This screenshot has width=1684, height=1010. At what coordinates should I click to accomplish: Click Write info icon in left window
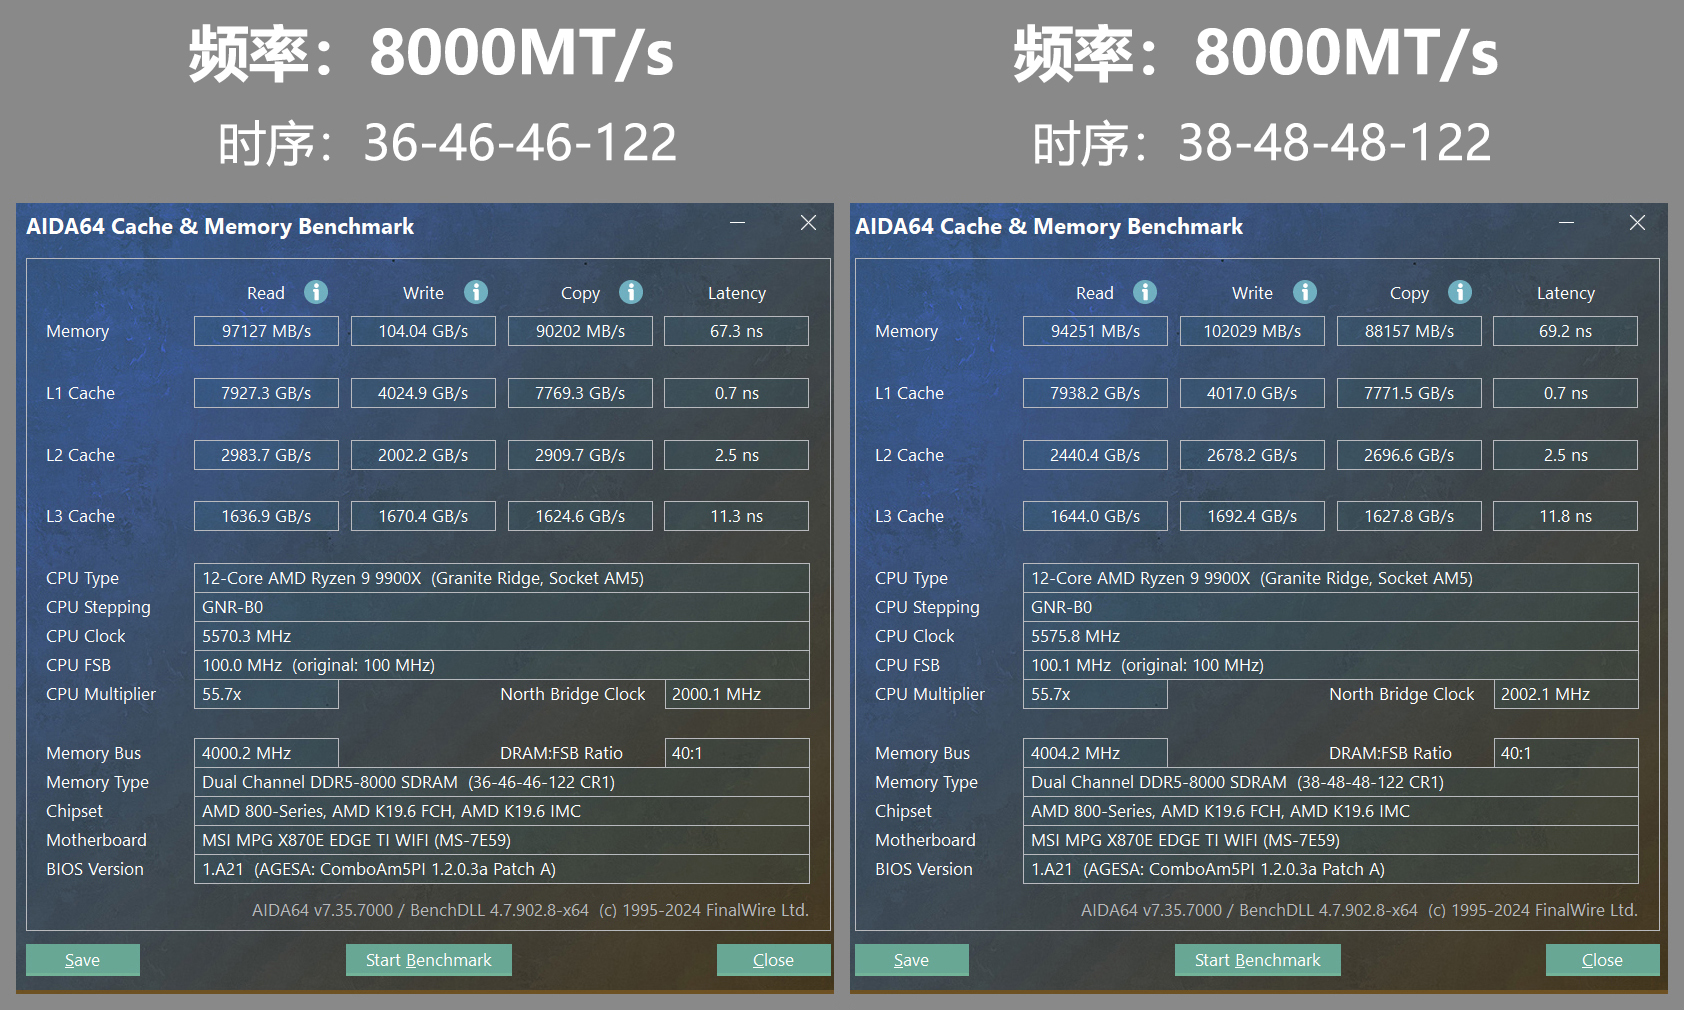[x=476, y=292]
